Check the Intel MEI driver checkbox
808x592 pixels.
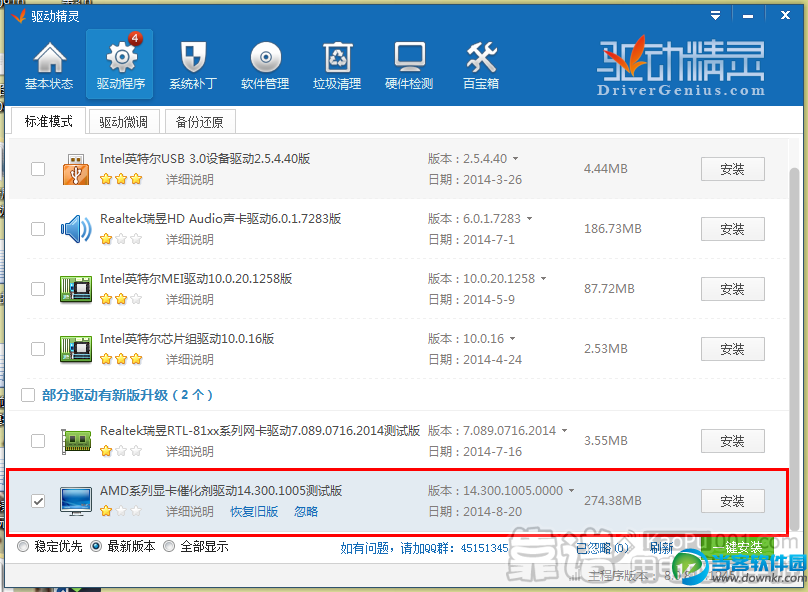click(x=38, y=289)
